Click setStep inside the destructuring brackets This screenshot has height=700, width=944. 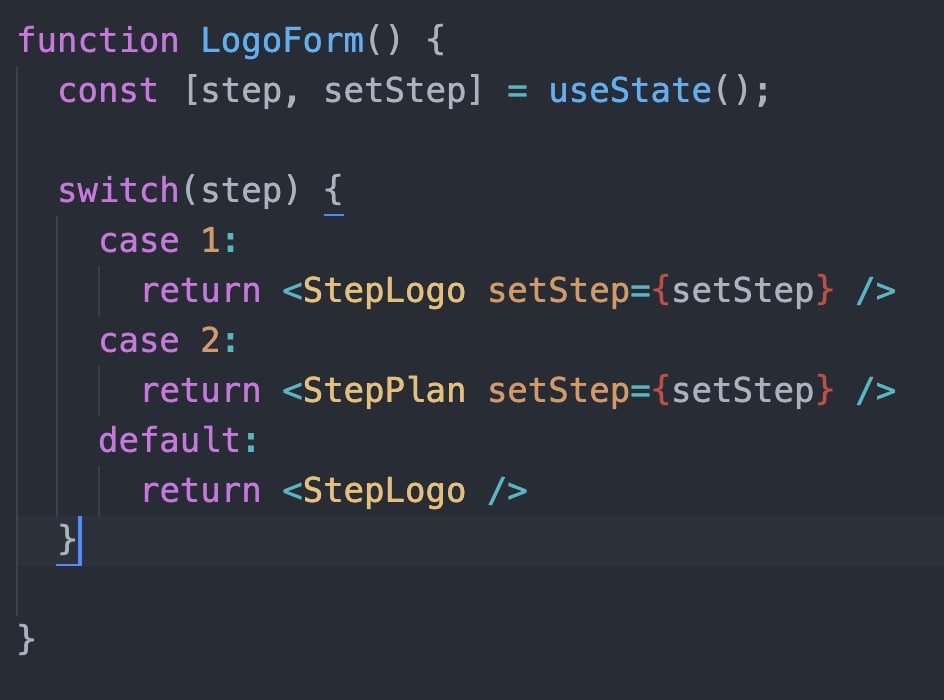pos(396,91)
